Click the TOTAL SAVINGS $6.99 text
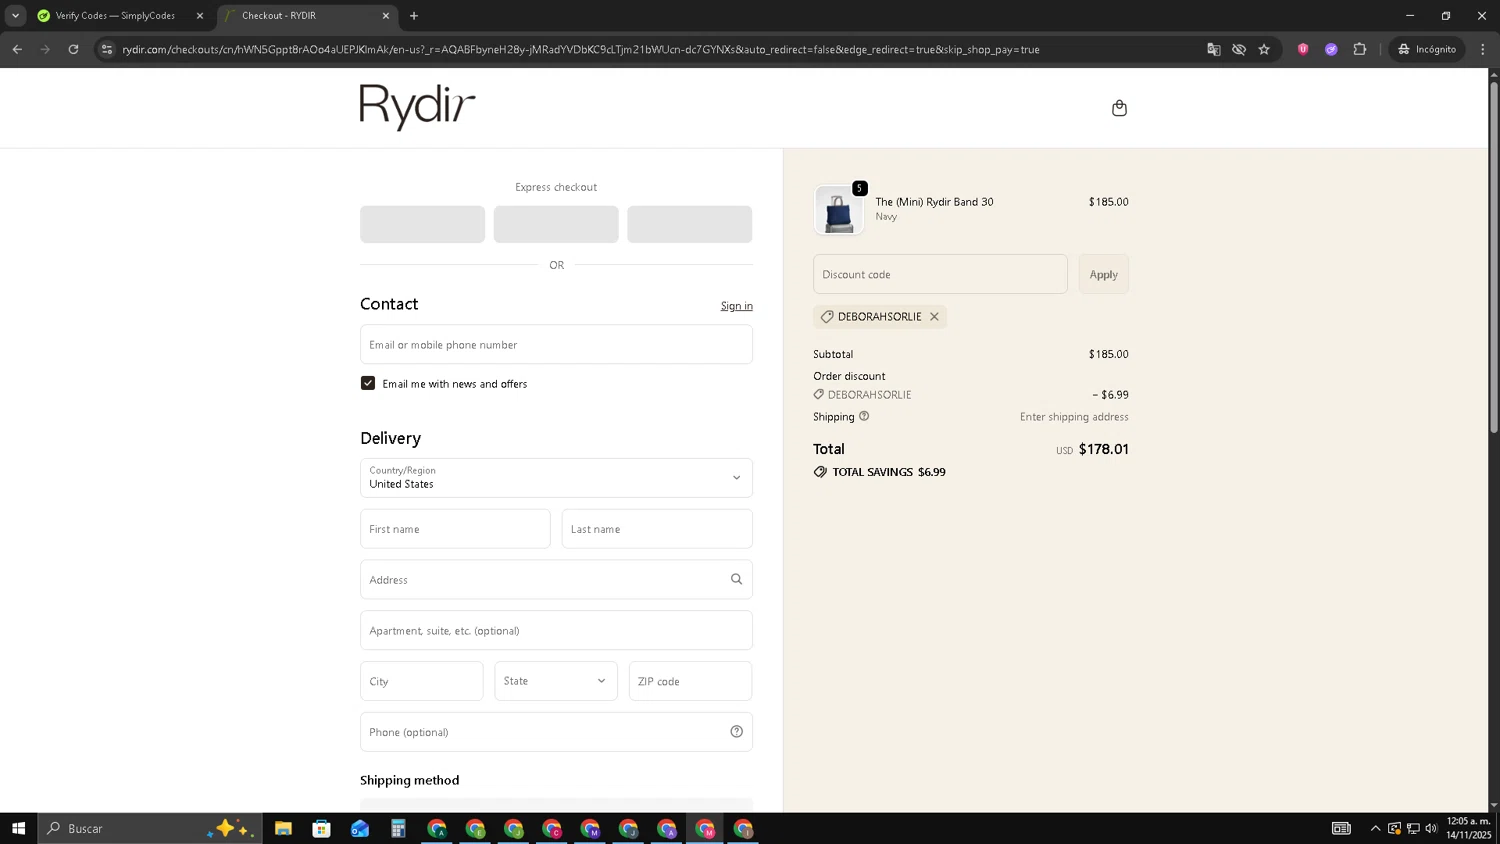The height and width of the screenshot is (844, 1500). [889, 472]
